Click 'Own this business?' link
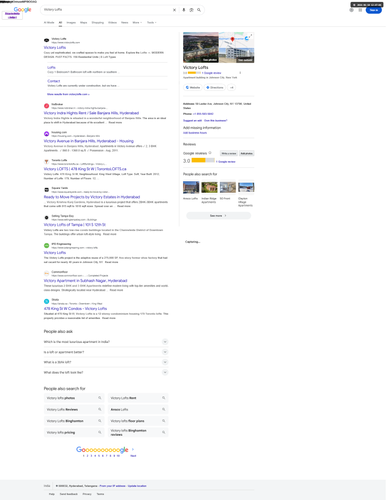Viewport: 390px width, 500px height. tap(215, 120)
